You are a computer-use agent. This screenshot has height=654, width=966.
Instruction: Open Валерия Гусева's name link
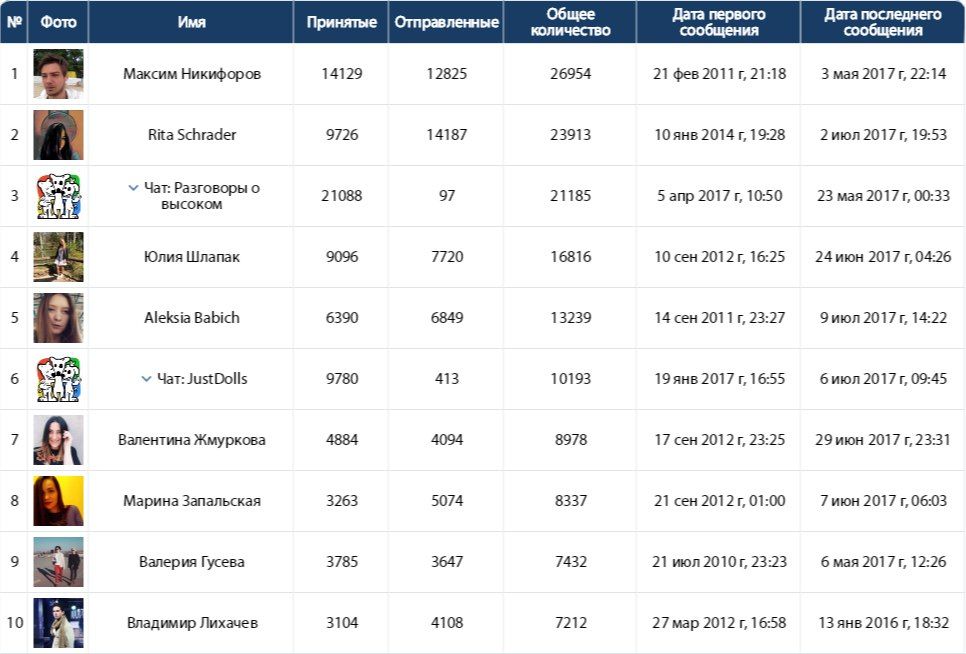click(x=192, y=562)
